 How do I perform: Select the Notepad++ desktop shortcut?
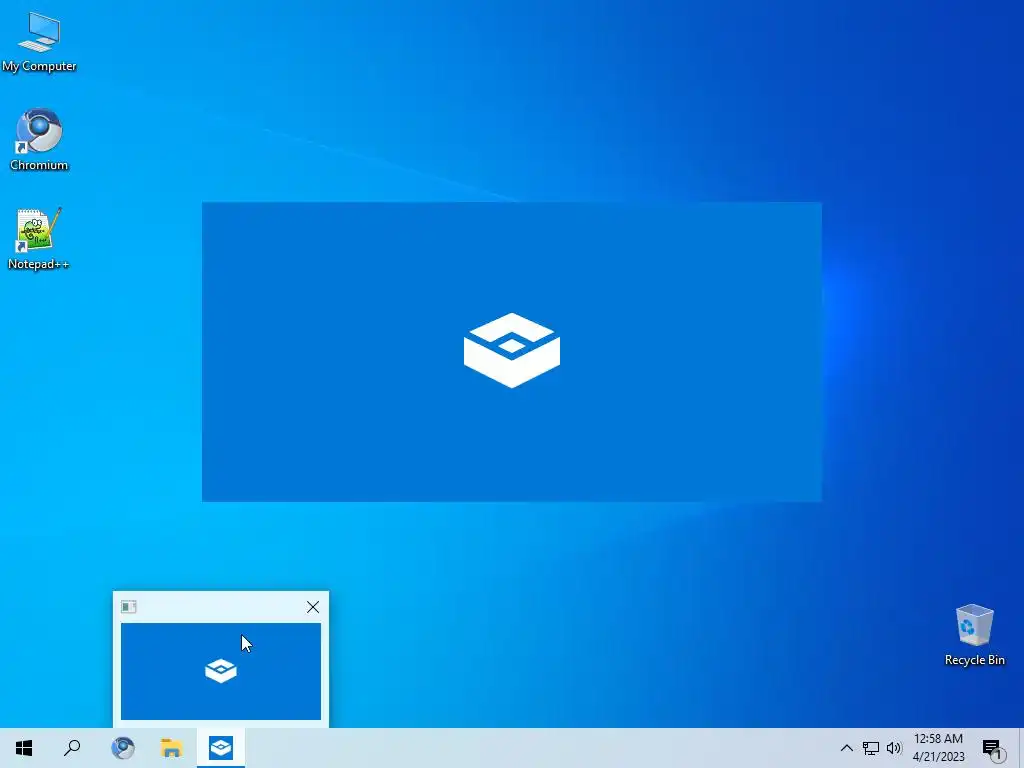click(x=39, y=238)
